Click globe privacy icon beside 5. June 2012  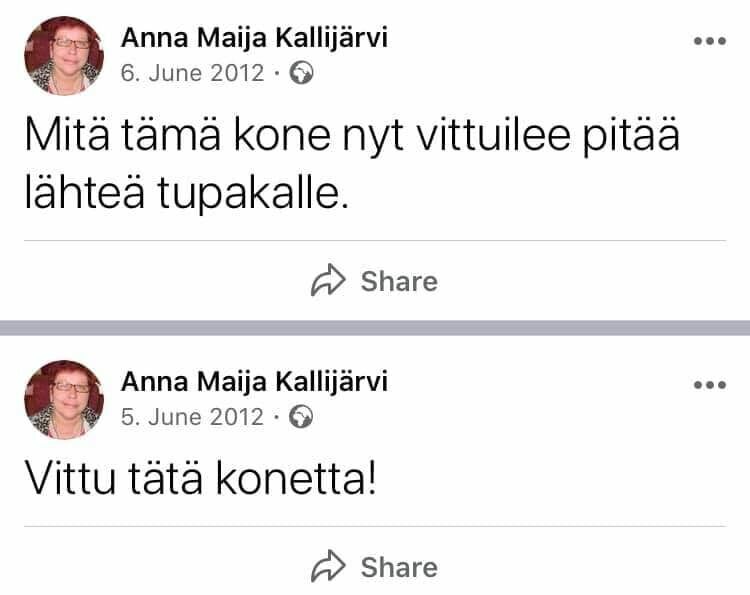coord(301,416)
